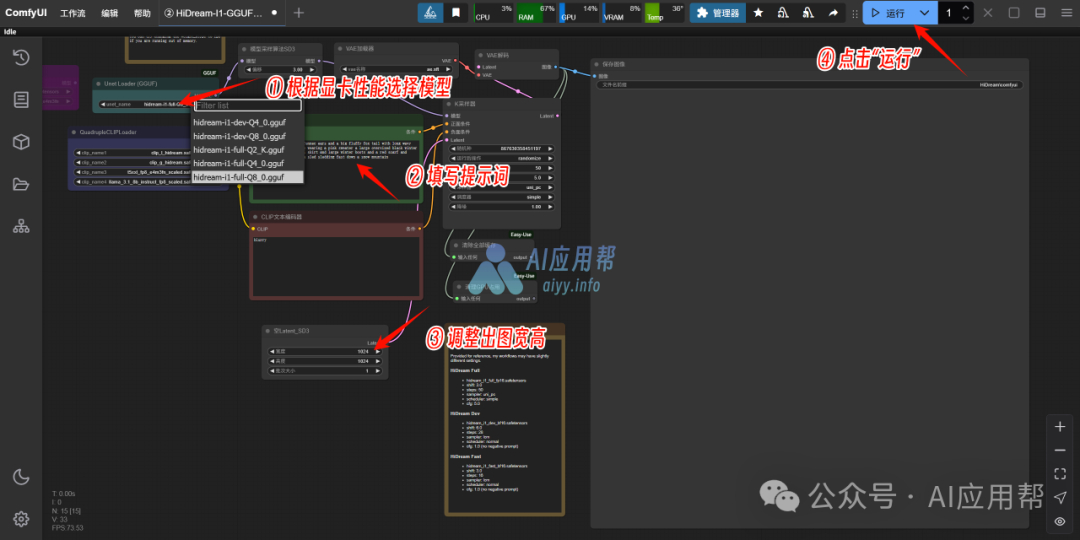Click the boat logo icon in top toolbar
Viewport: 1080px width, 540px height.
tap(430, 12)
